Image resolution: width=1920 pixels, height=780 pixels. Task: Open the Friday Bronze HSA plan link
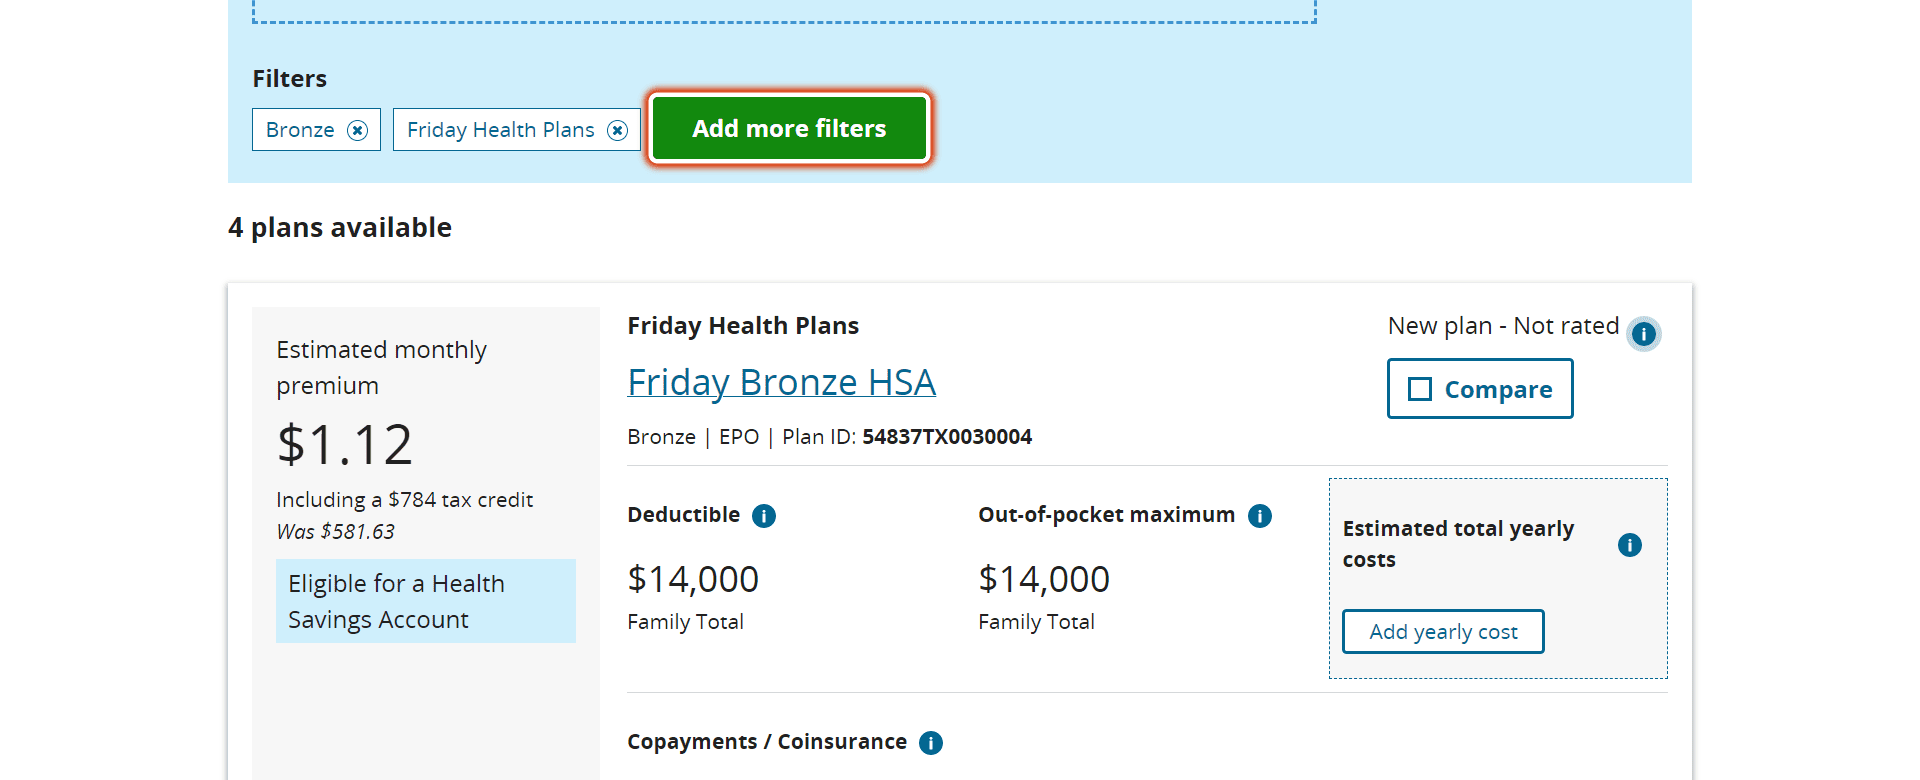[x=781, y=382]
